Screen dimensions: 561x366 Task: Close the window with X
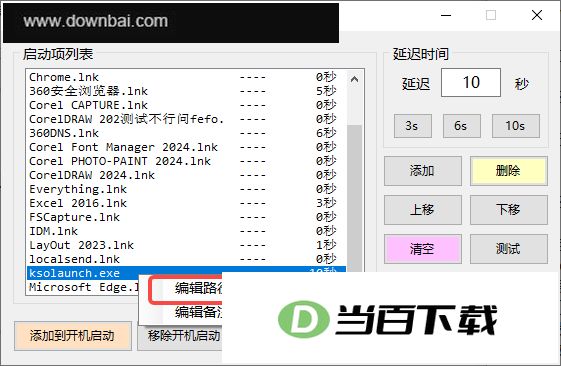[x=537, y=15]
